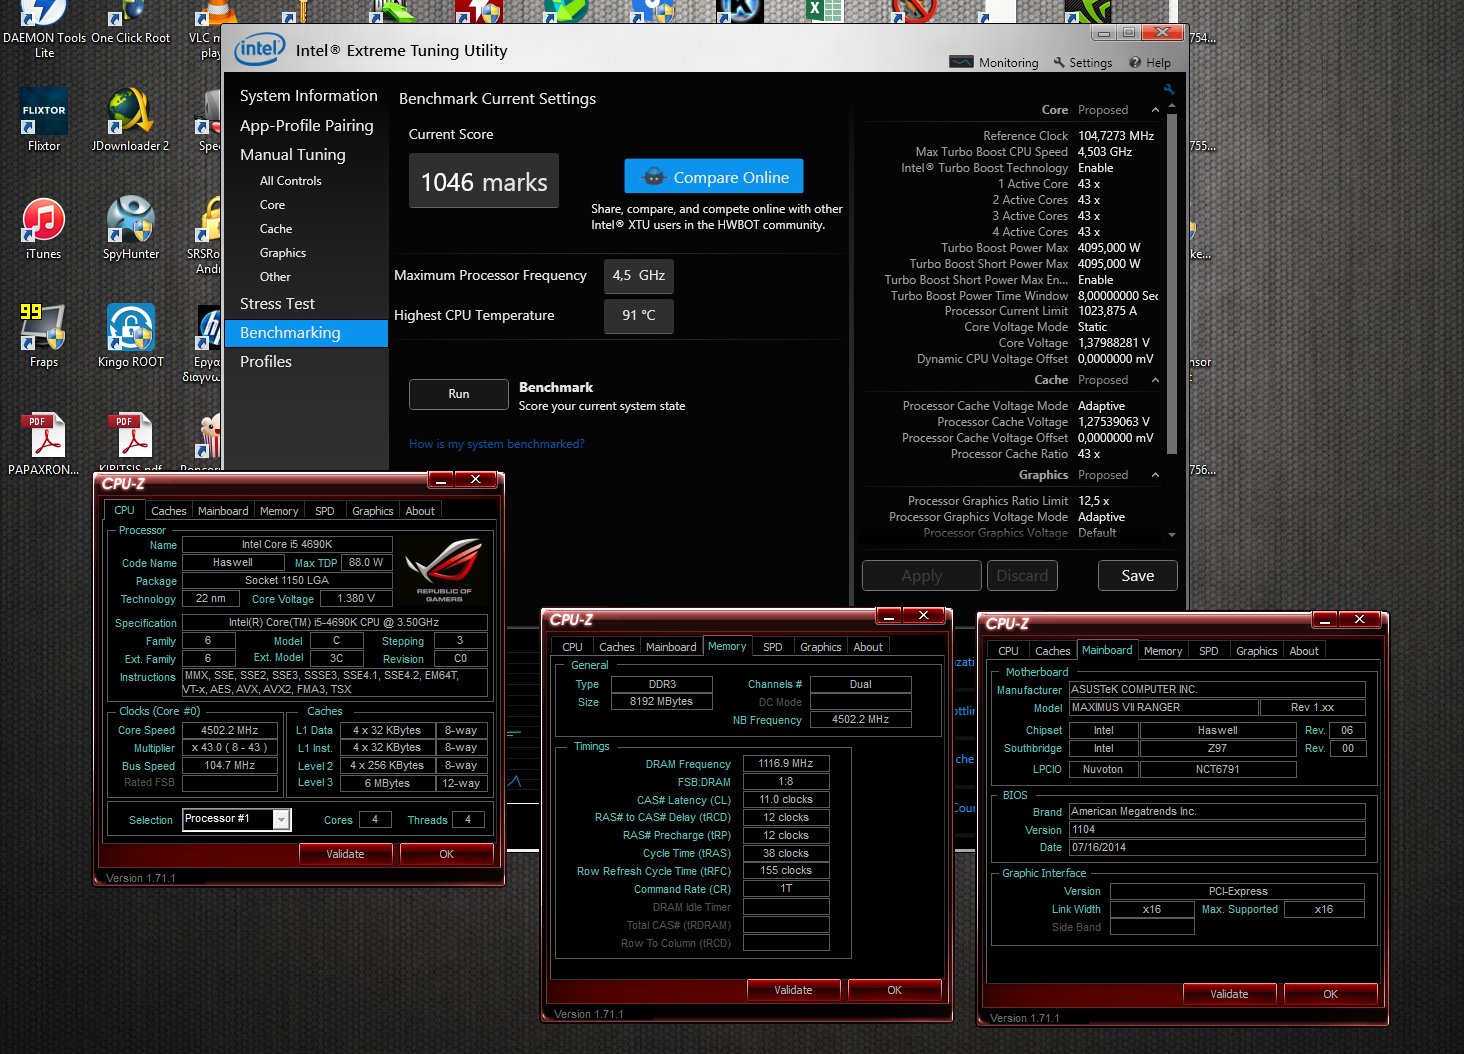Image resolution: width=1464 pixels, height=1054 pixels.
Task: Select Other under Manual Tuning
Action: pyautogui.click(x=275, y=277)
